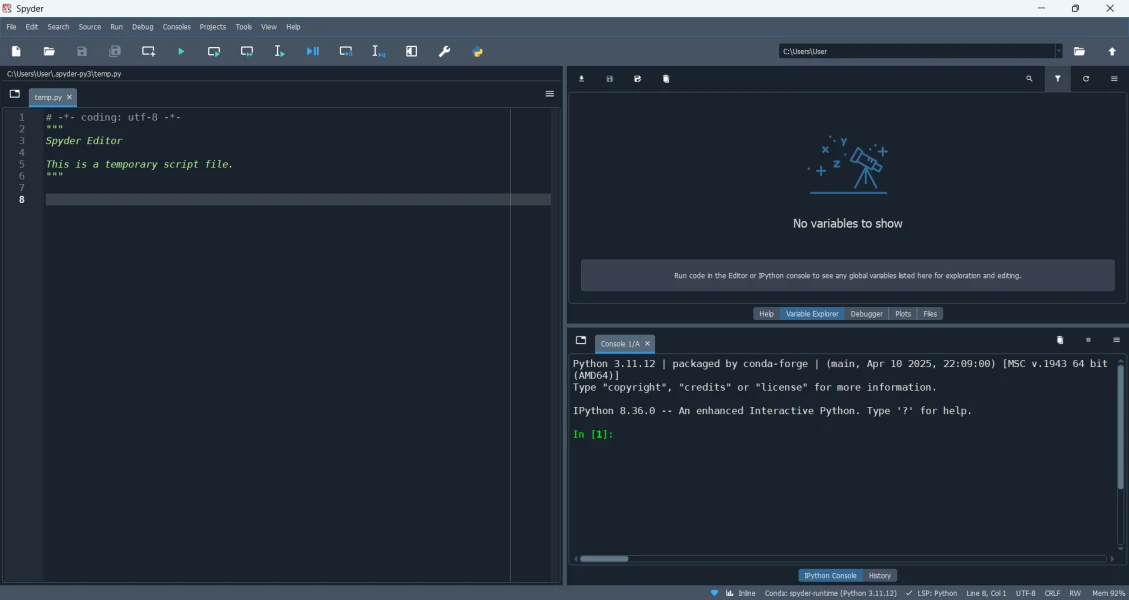Switch to the History tab
Screen dimensions: 1129x600
(x=879, y=576)
